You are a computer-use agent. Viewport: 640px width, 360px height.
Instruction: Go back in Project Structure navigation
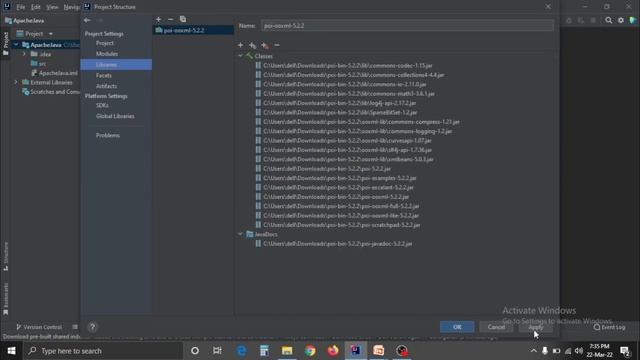(x=87, y=20)
